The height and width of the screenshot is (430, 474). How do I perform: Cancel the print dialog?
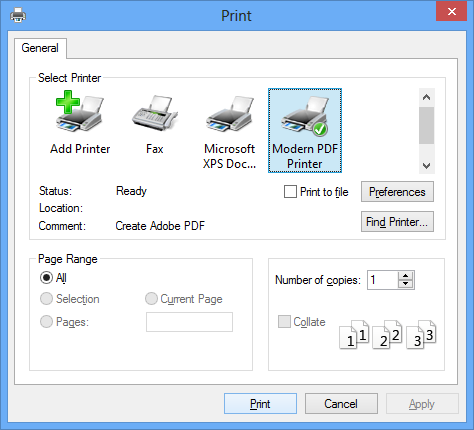341,404
